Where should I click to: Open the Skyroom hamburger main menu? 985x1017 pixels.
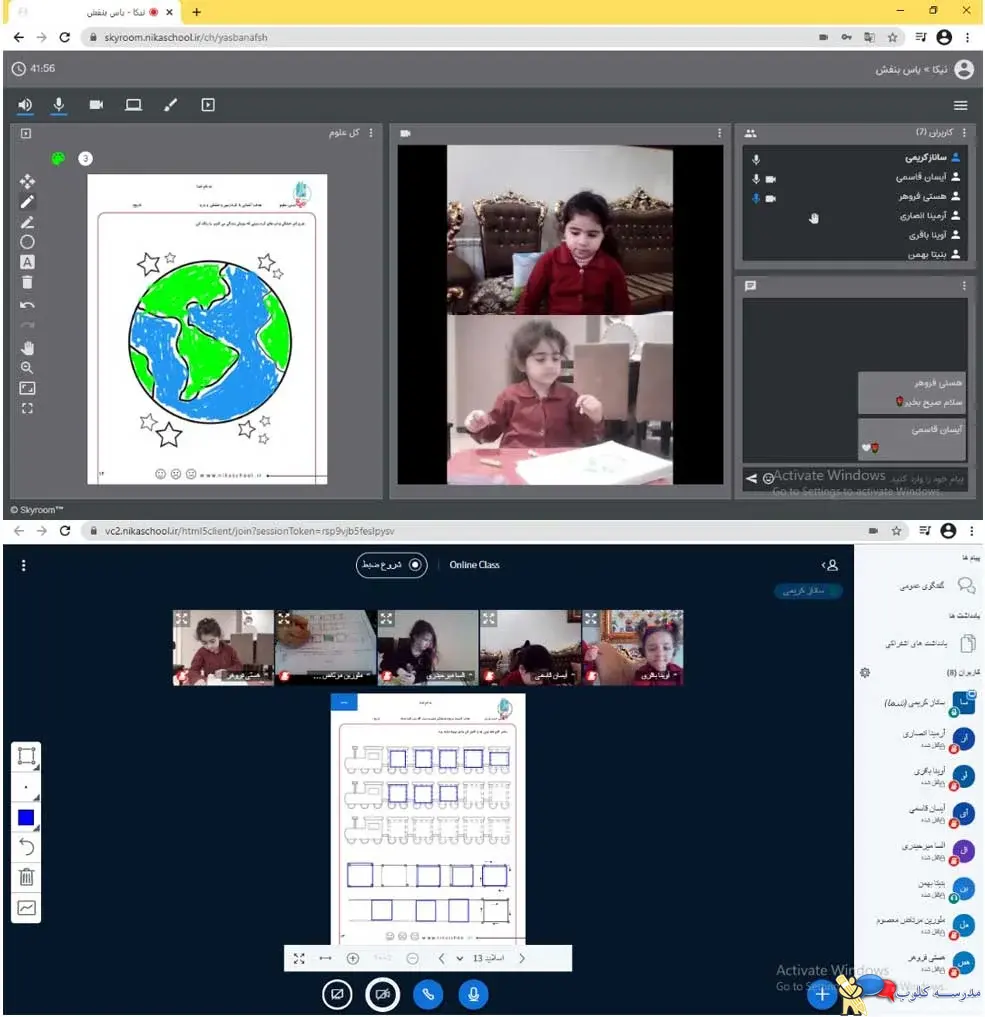coord(960,105)
